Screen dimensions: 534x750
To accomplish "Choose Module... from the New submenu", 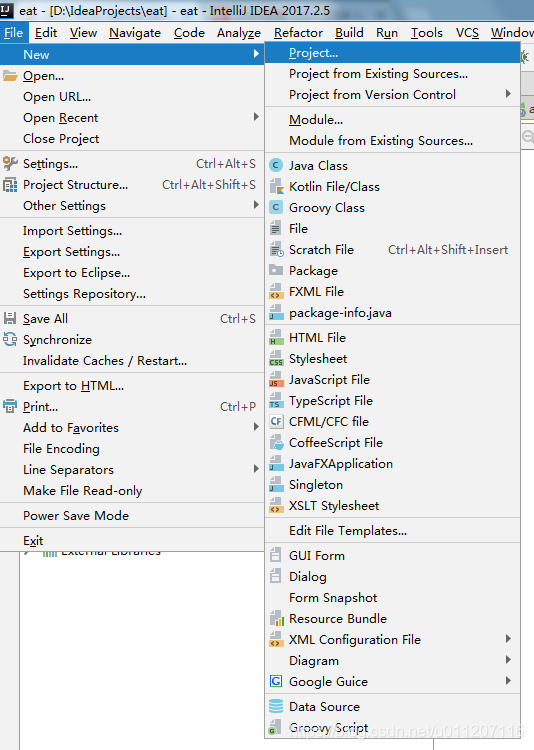I will coord(392,120).
